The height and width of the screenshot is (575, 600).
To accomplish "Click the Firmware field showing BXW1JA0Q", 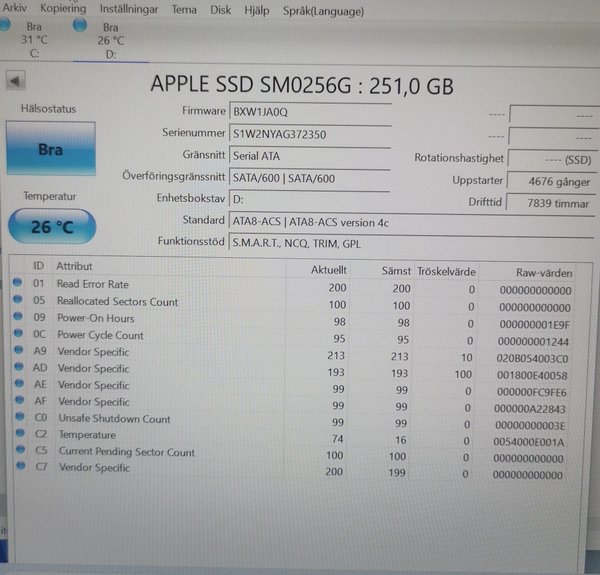I will tap(308, 112).
